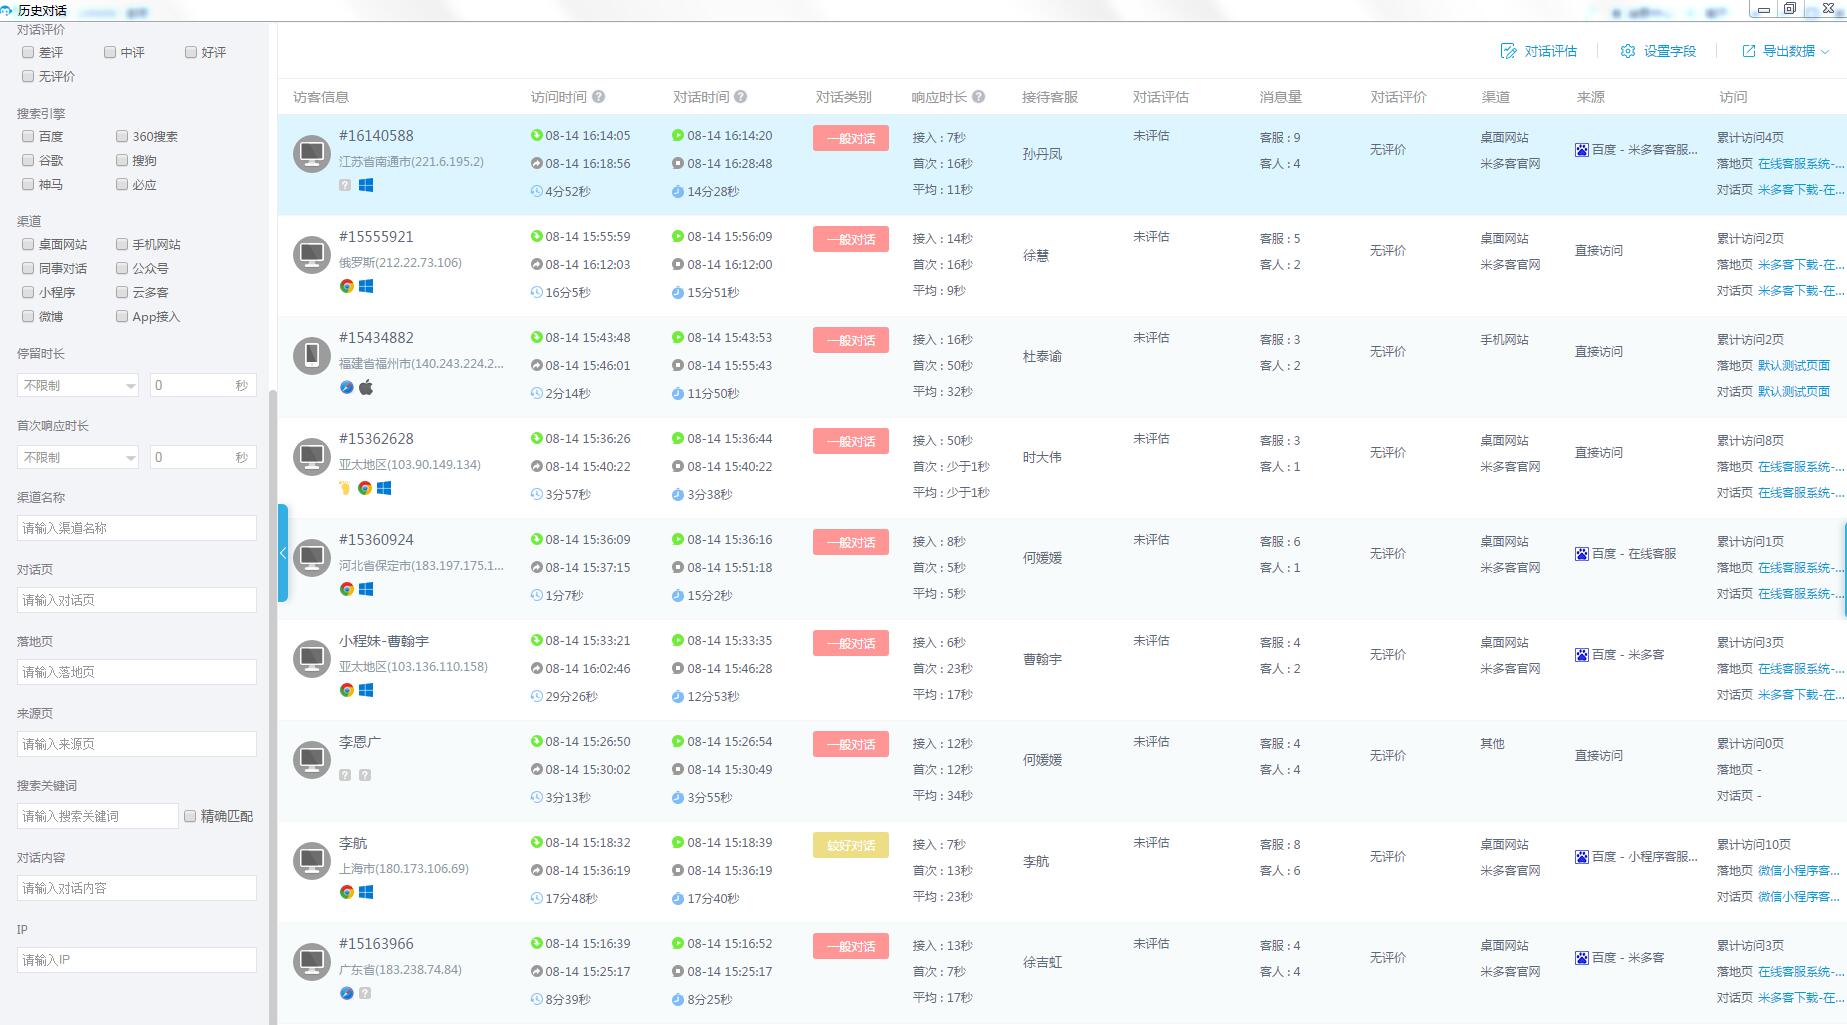The width and height of the screenshot is (1847, 1025).
Task: Click the 对话类别 column header
Action: click(843, 97)
